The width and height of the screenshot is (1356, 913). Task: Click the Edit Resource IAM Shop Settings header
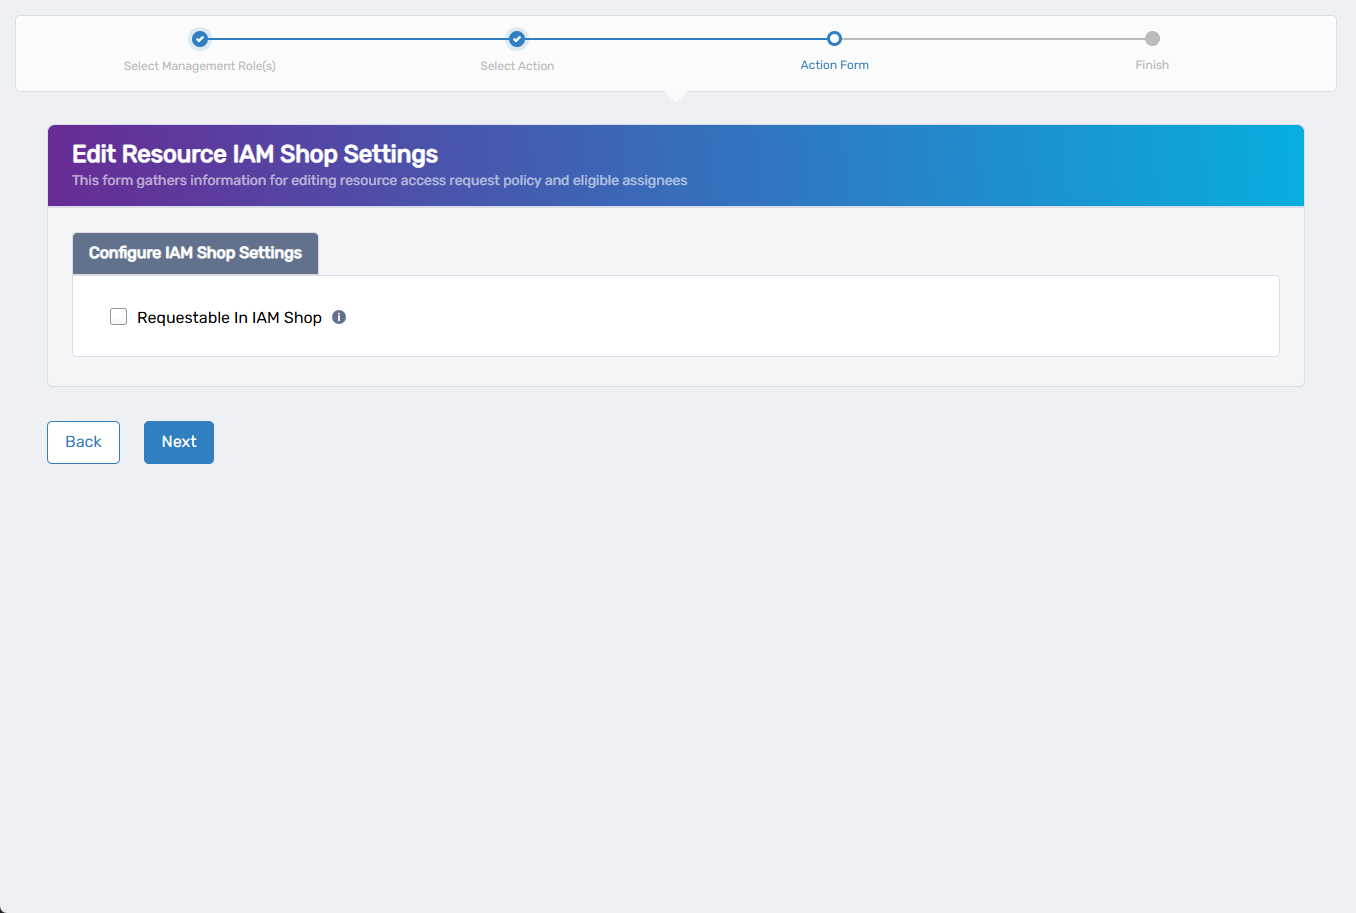254,154
